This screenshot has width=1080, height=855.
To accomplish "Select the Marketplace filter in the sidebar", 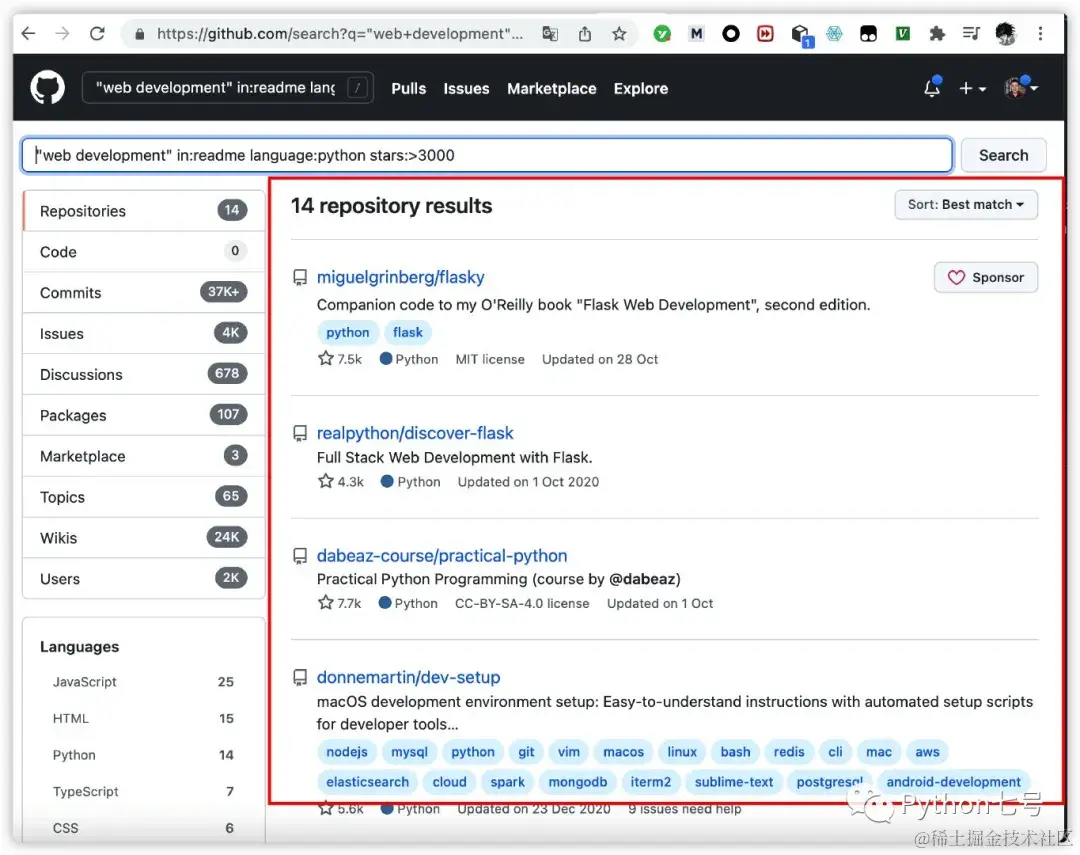I will point(144,456).
